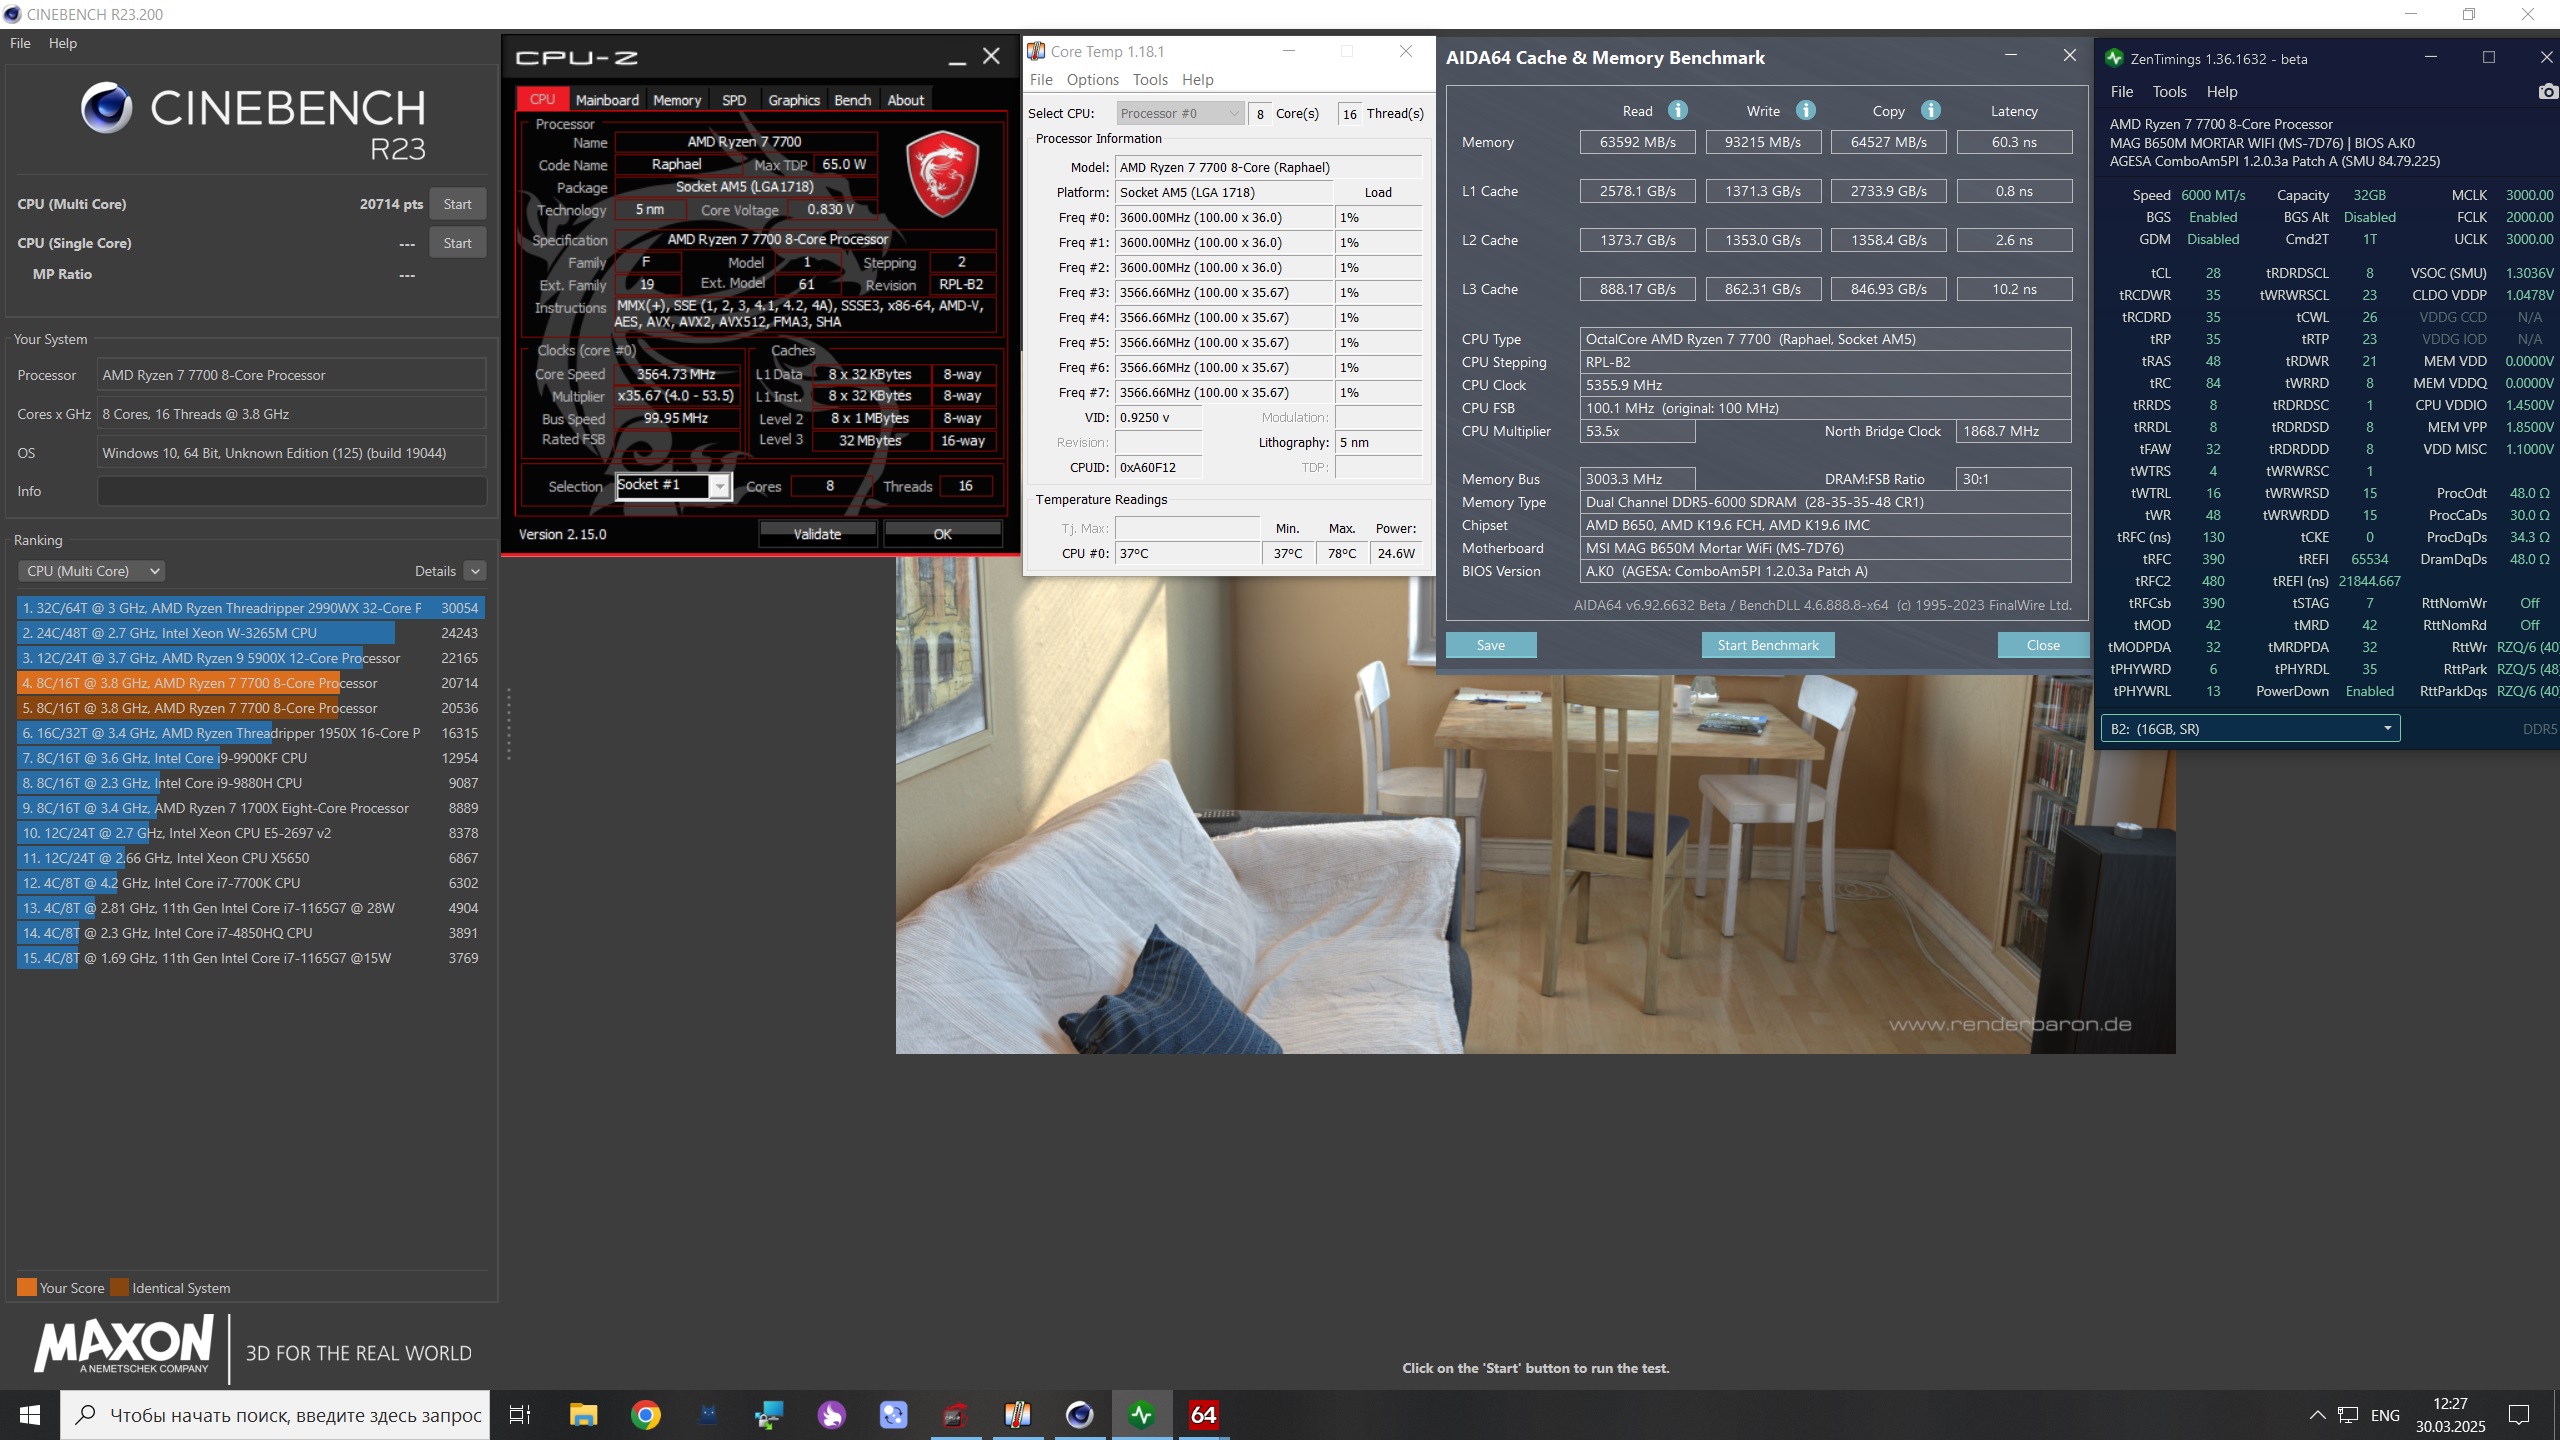The image size is (2560, 1440).
Task: Click the Start Benchmark button
Action: (x=1767, y=645)
